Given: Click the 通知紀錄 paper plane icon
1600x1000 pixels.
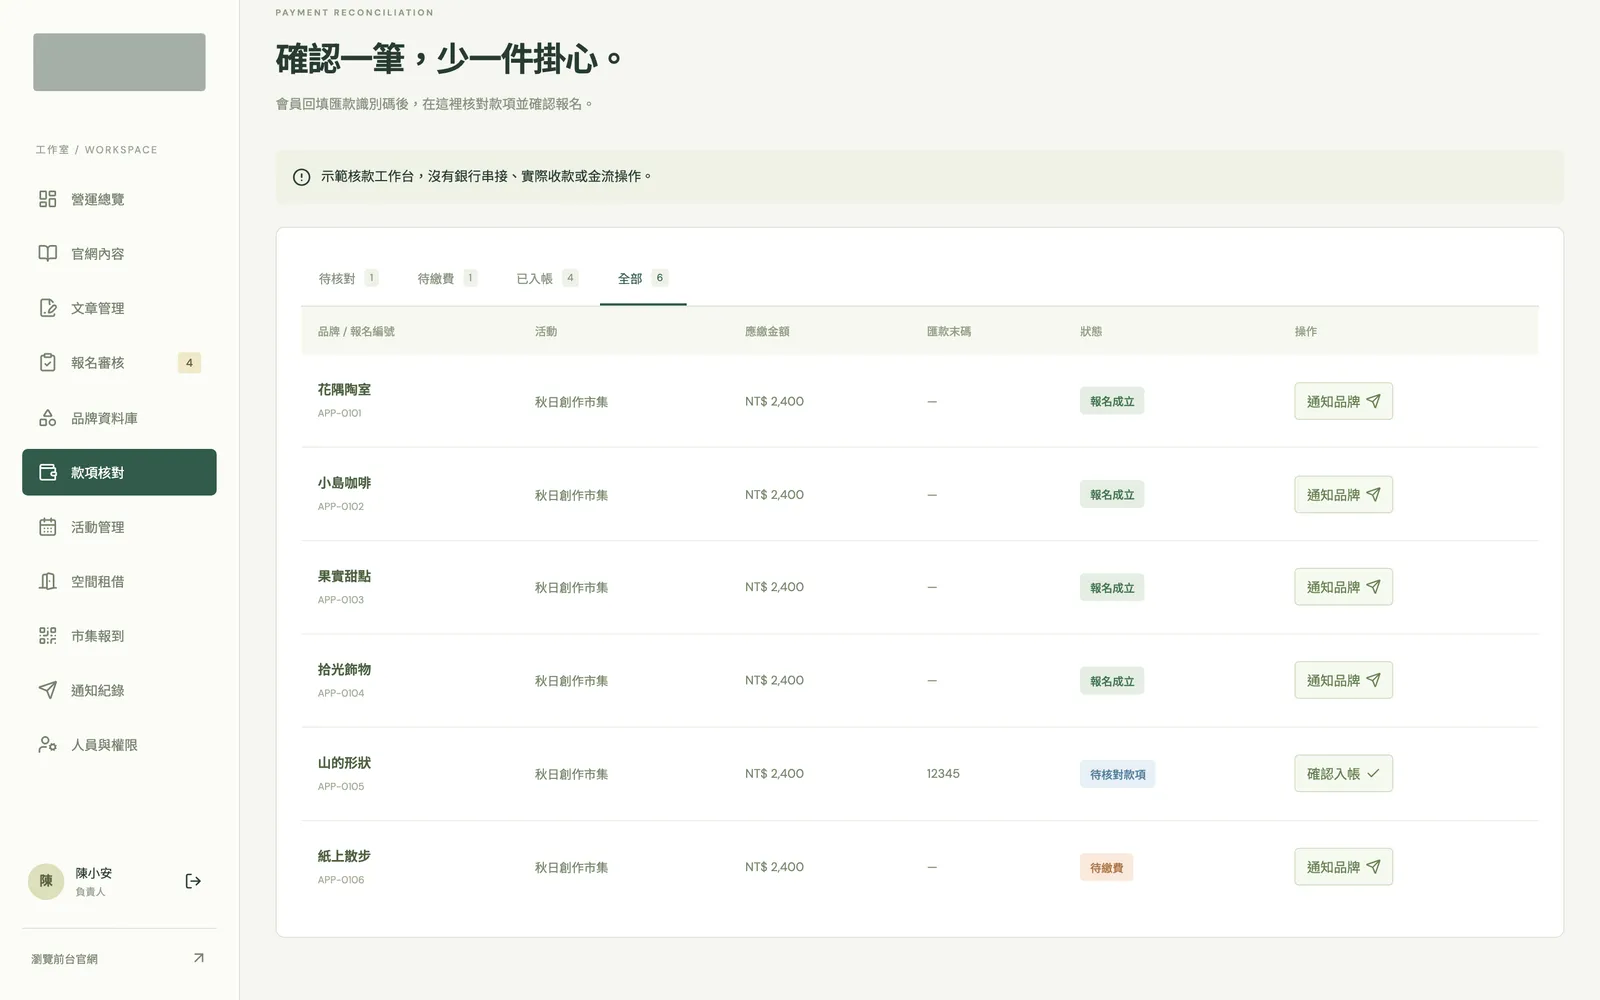Looking at the screenshot, I should 47,690.
